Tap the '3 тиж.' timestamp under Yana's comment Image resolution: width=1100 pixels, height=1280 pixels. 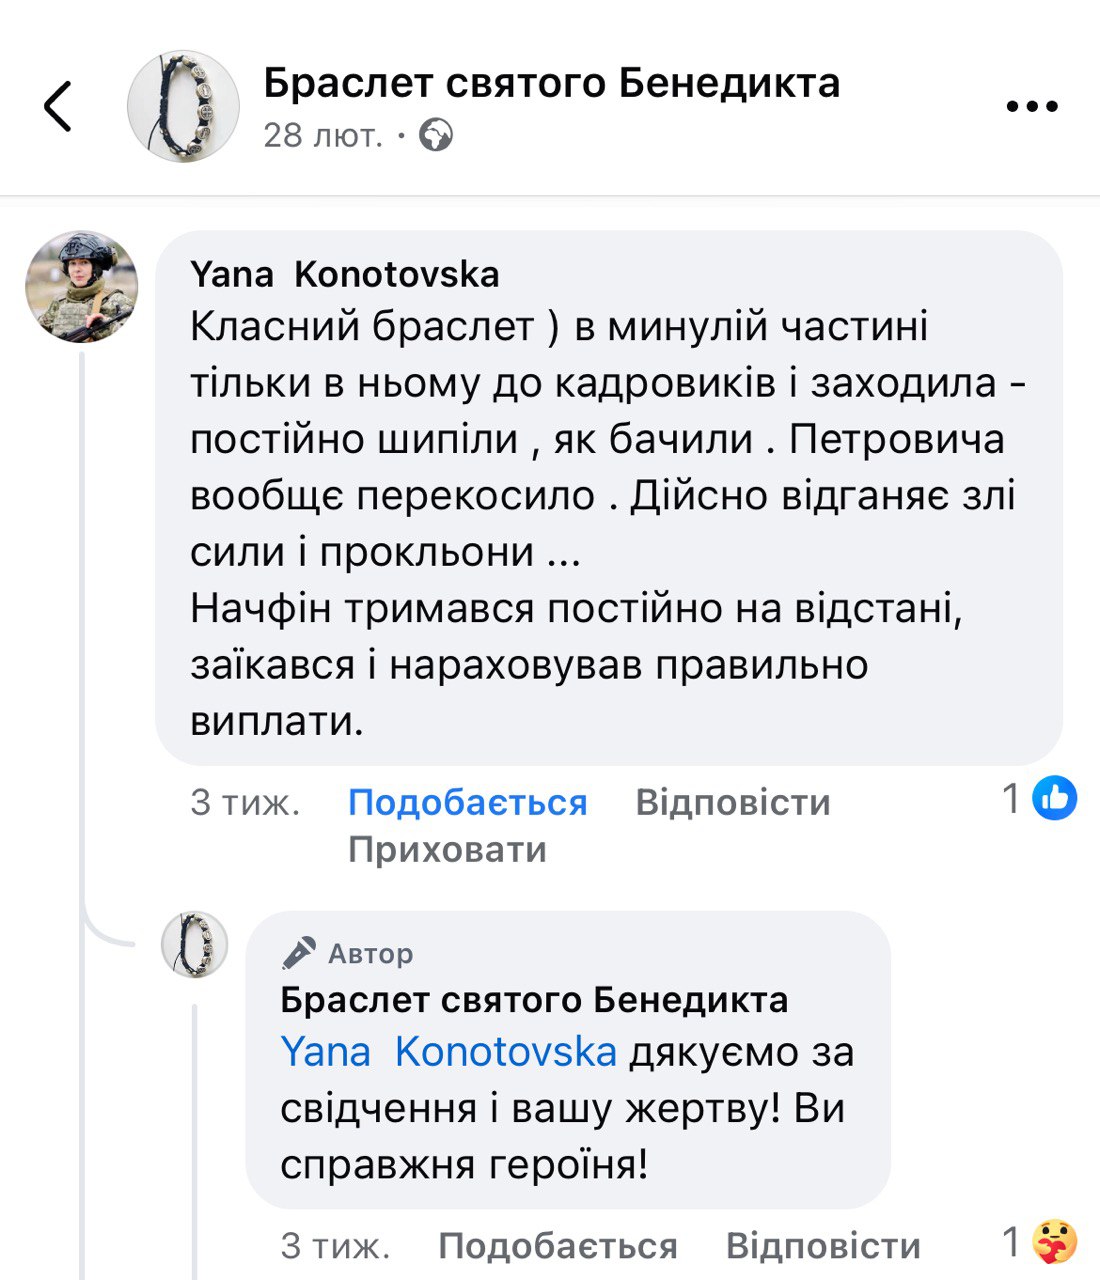coord(245,802)
